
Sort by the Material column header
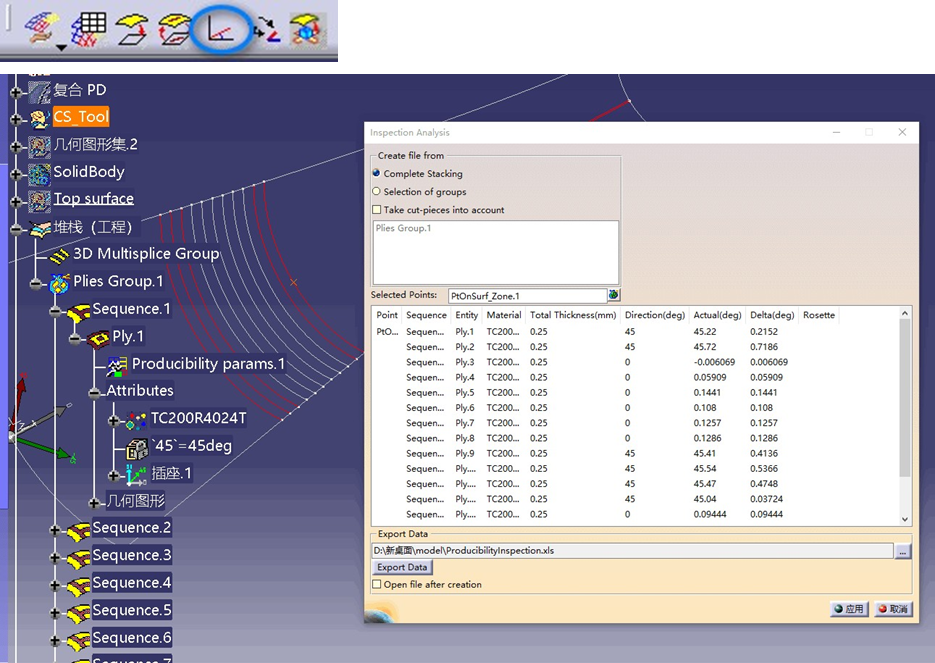click(x=503, y=315)
